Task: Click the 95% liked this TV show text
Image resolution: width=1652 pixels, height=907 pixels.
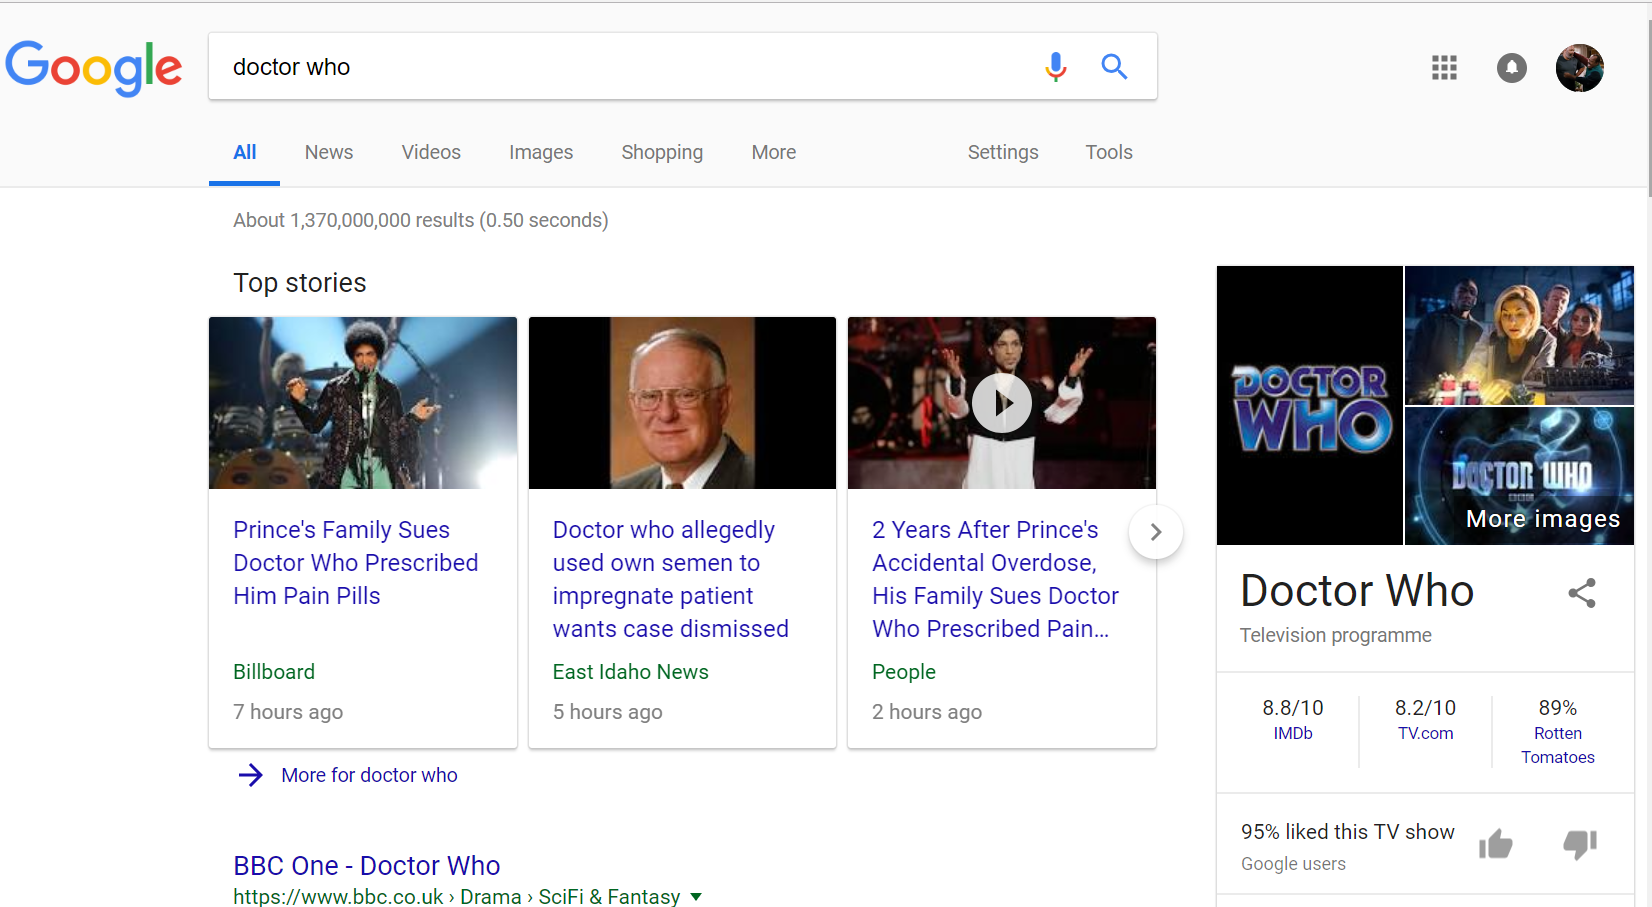Action: coord(1348,832)
